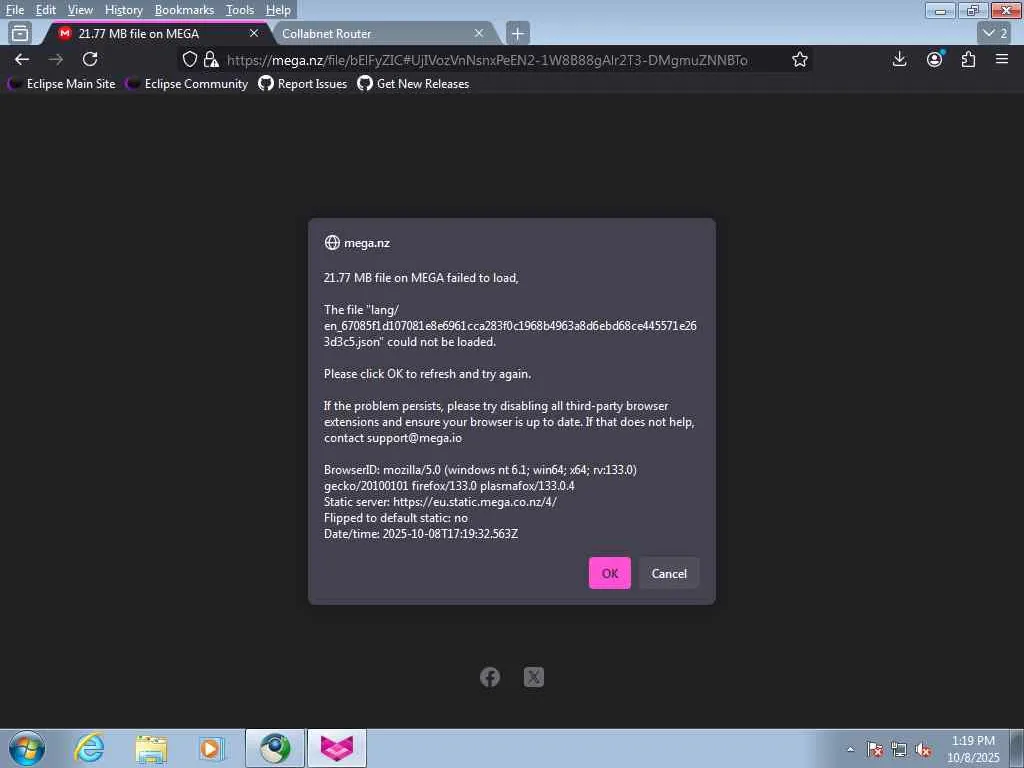This screenshot has height=768, width=1024.
Task: Select the 21.77 MB file on MEGA tab
Action: (x=157, y=33)
